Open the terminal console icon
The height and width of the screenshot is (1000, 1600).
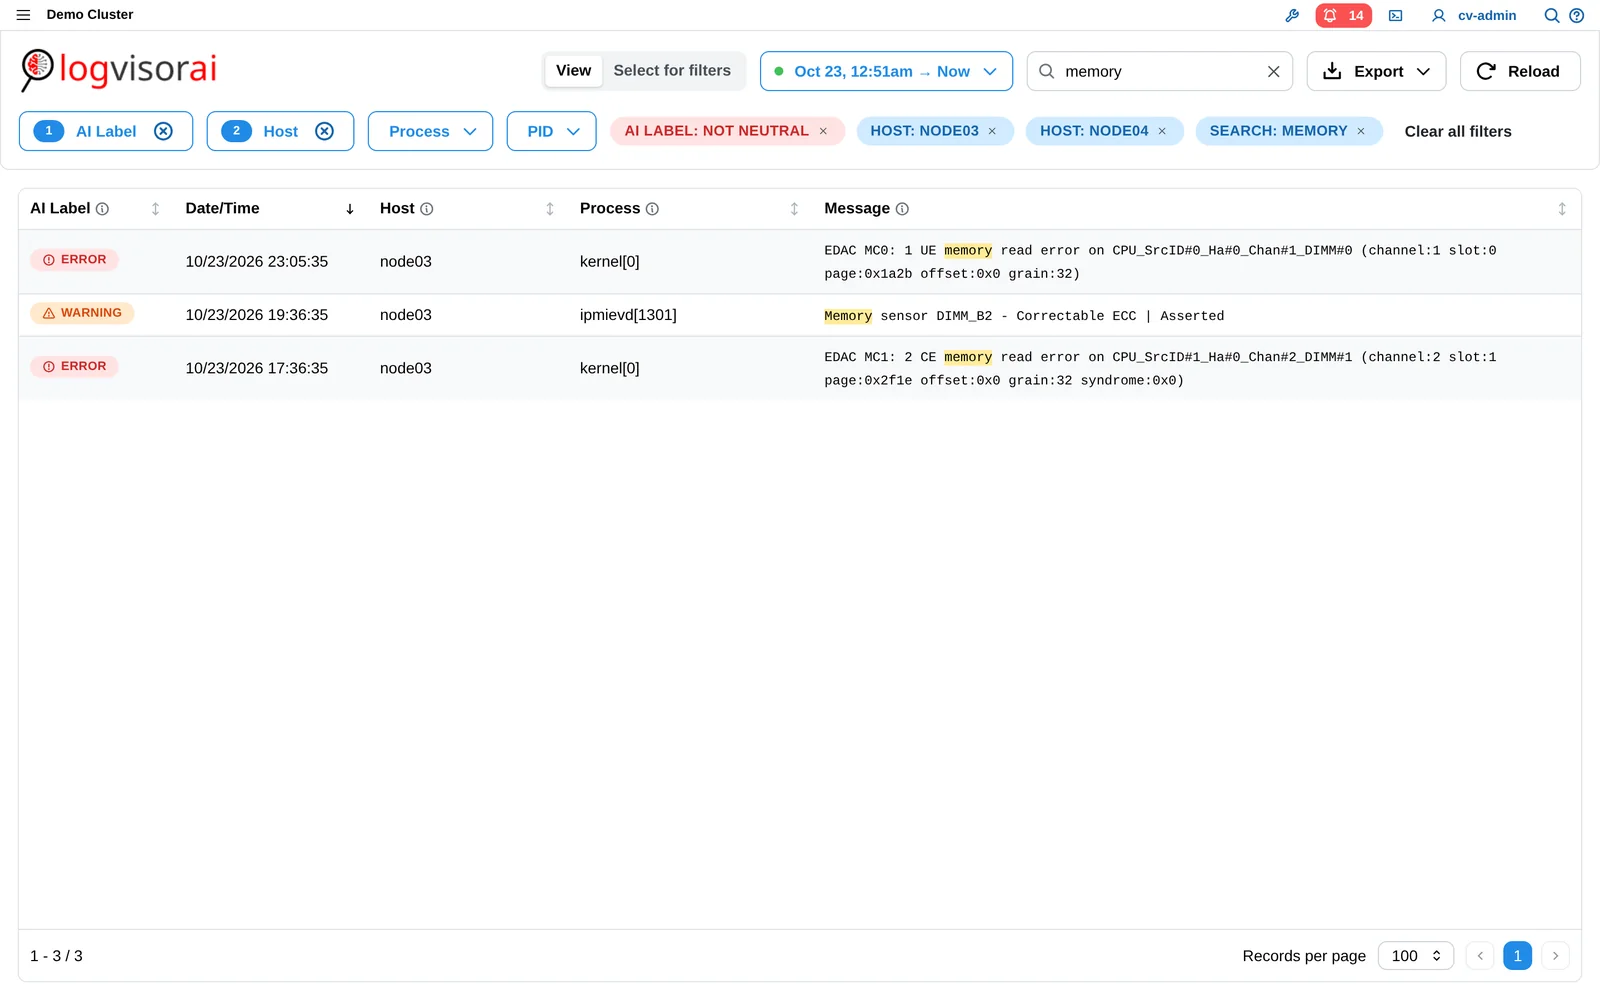[x=1395, y=15]
